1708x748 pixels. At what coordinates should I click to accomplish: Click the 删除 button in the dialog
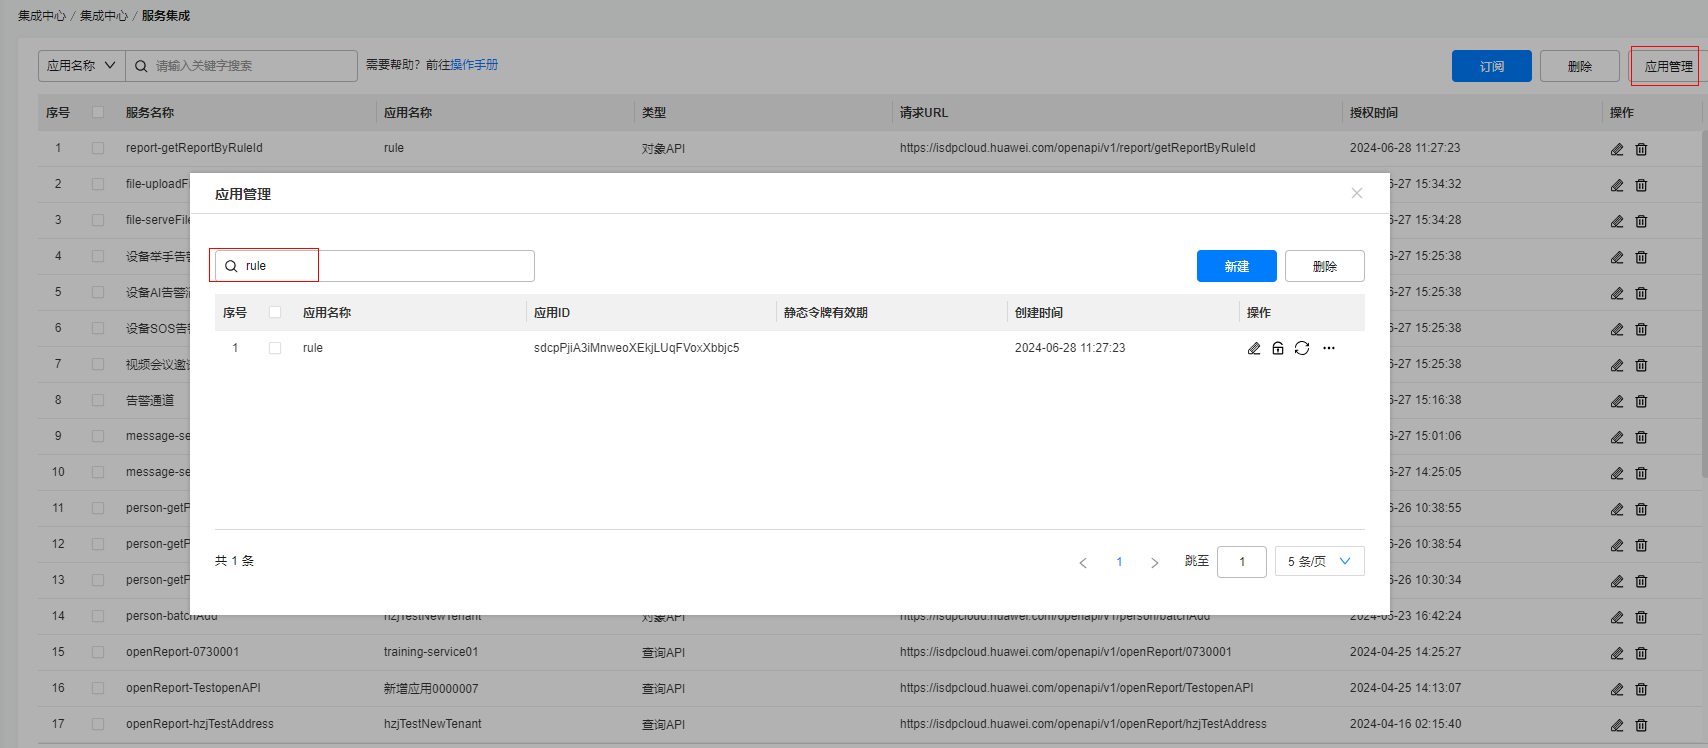[1325, 266]
